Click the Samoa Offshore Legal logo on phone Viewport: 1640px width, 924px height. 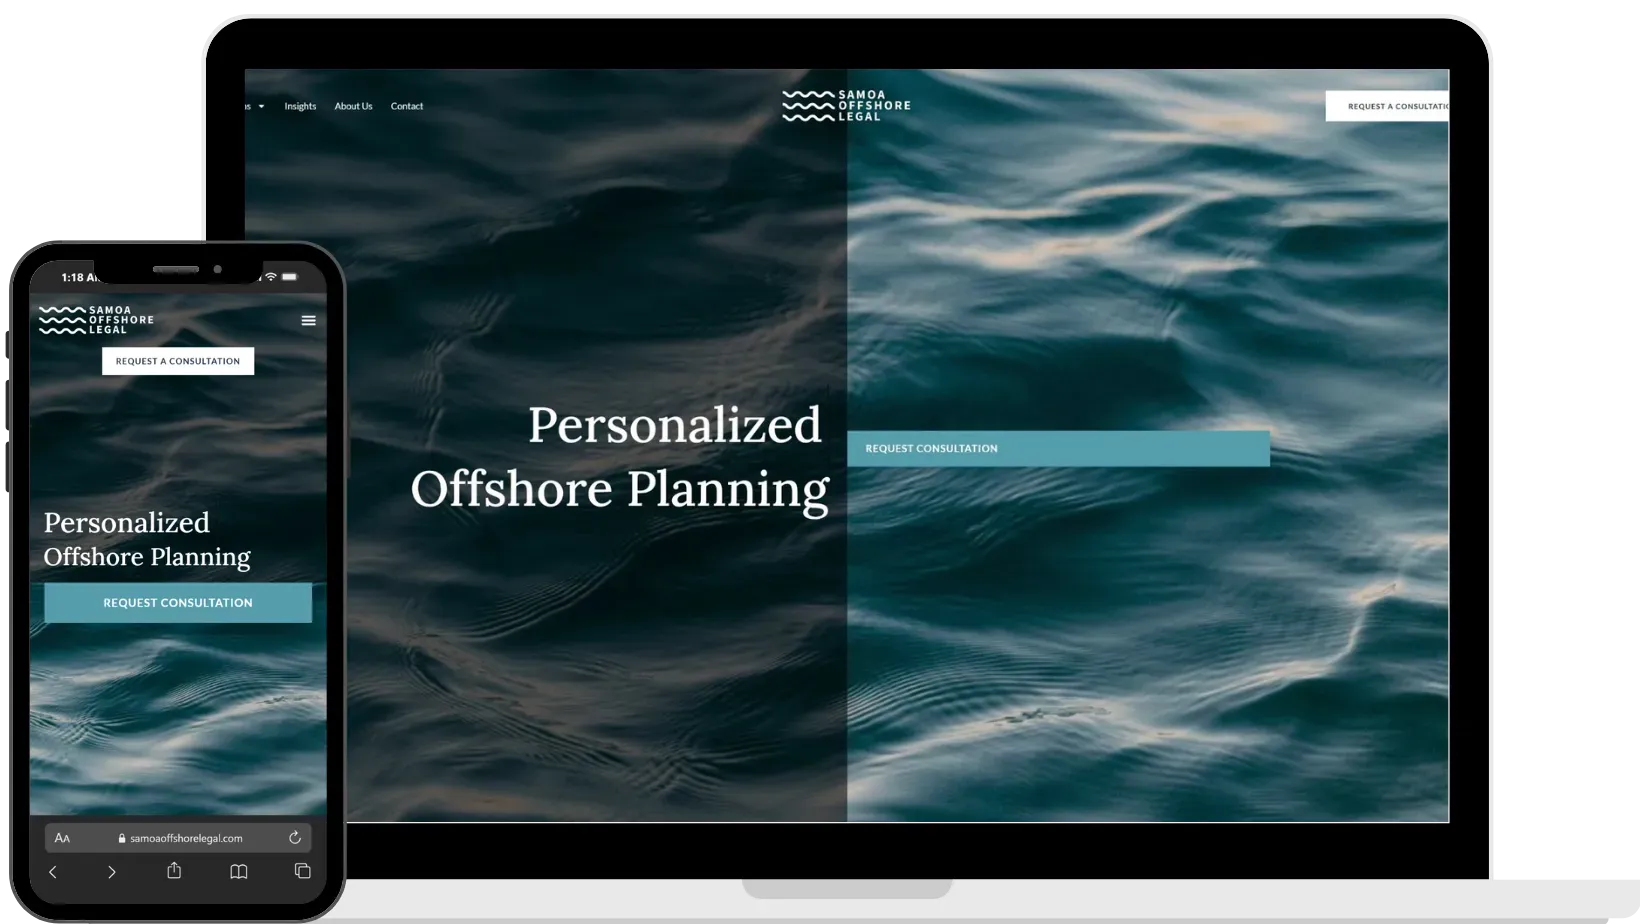click(x=96, y=320)
